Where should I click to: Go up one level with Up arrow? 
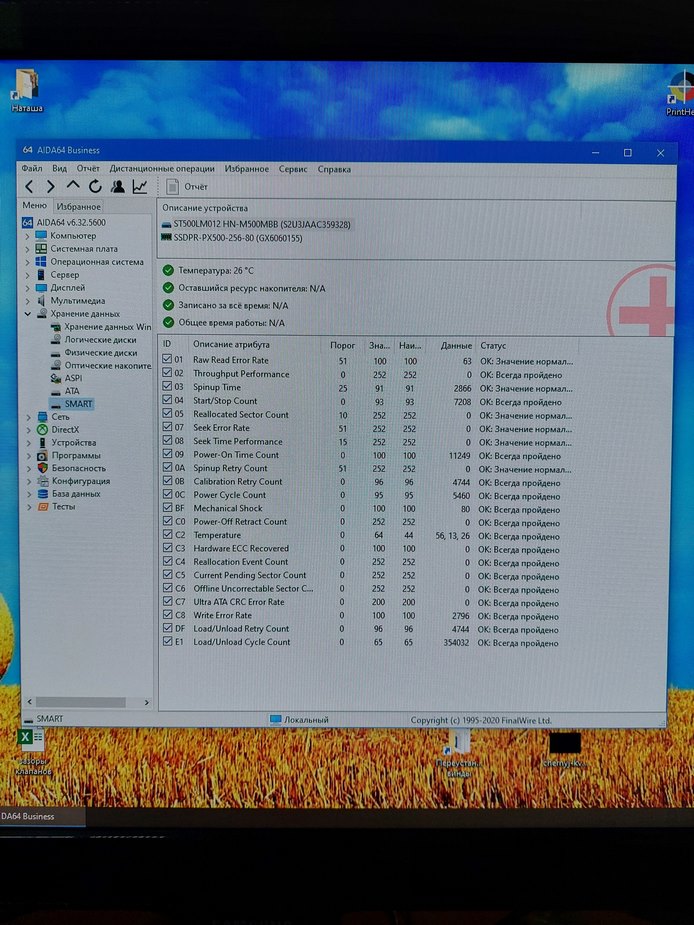(x=73, y=186)
